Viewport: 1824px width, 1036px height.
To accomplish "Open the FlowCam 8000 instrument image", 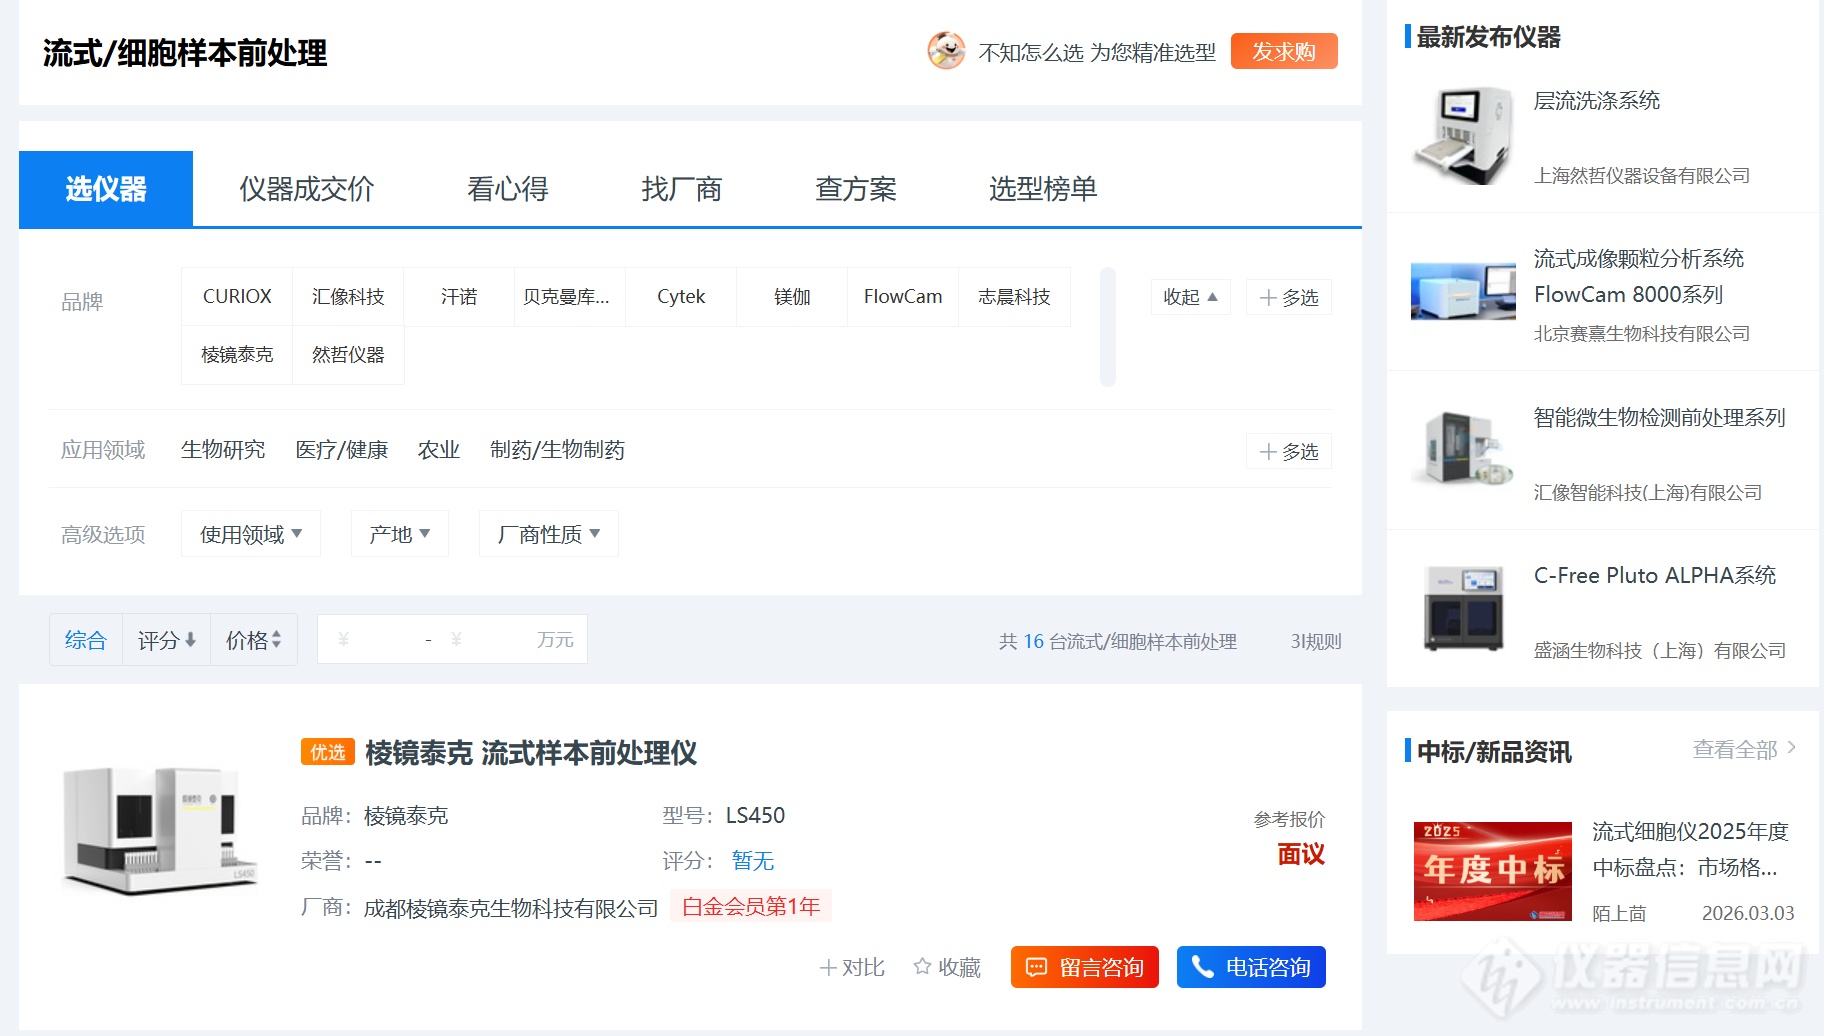I will [x=1463, y=292].
